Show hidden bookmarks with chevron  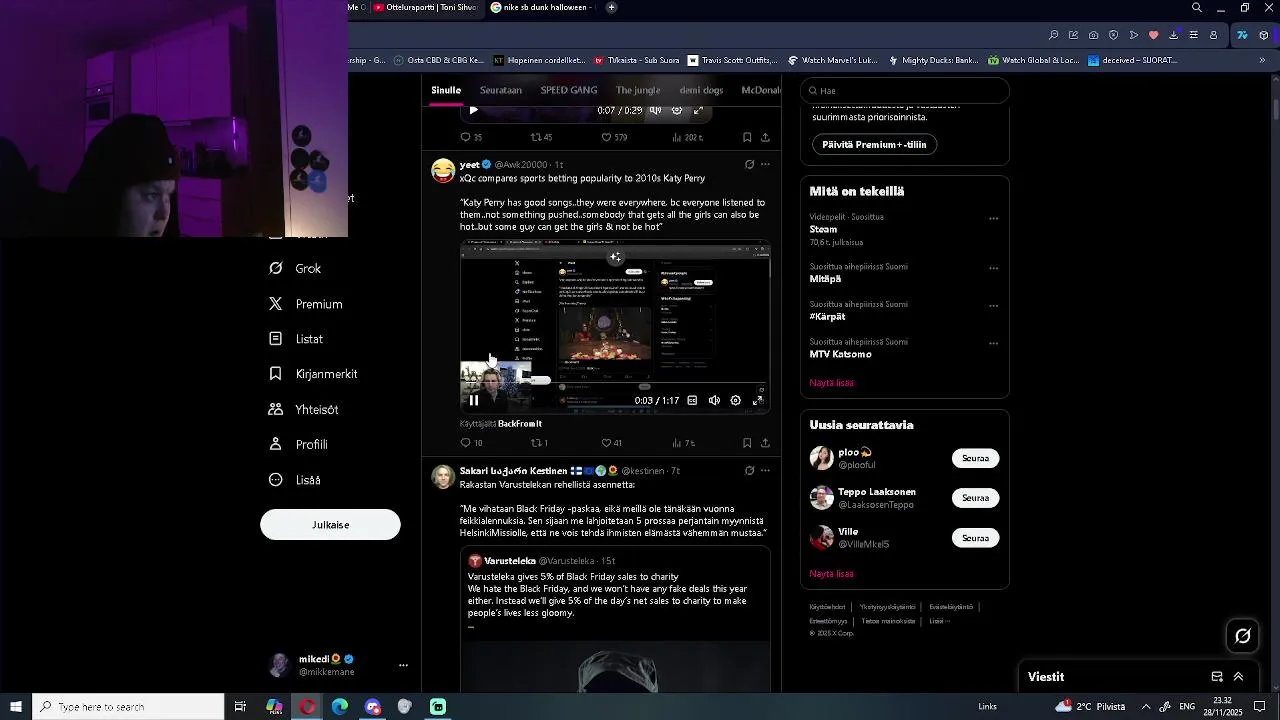pyautogui.click(x=1261, y=60)
